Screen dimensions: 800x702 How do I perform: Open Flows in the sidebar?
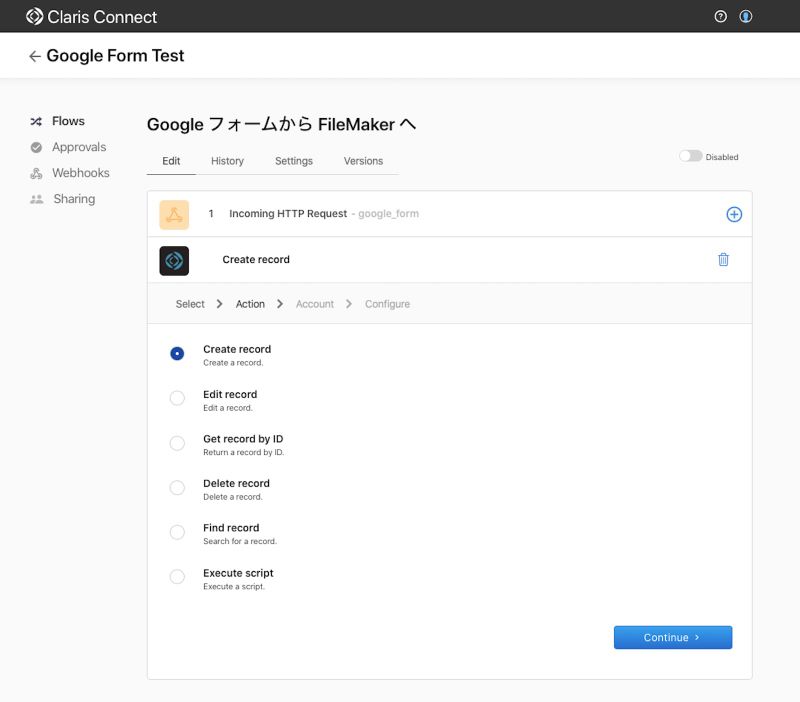tap(68, 121)
